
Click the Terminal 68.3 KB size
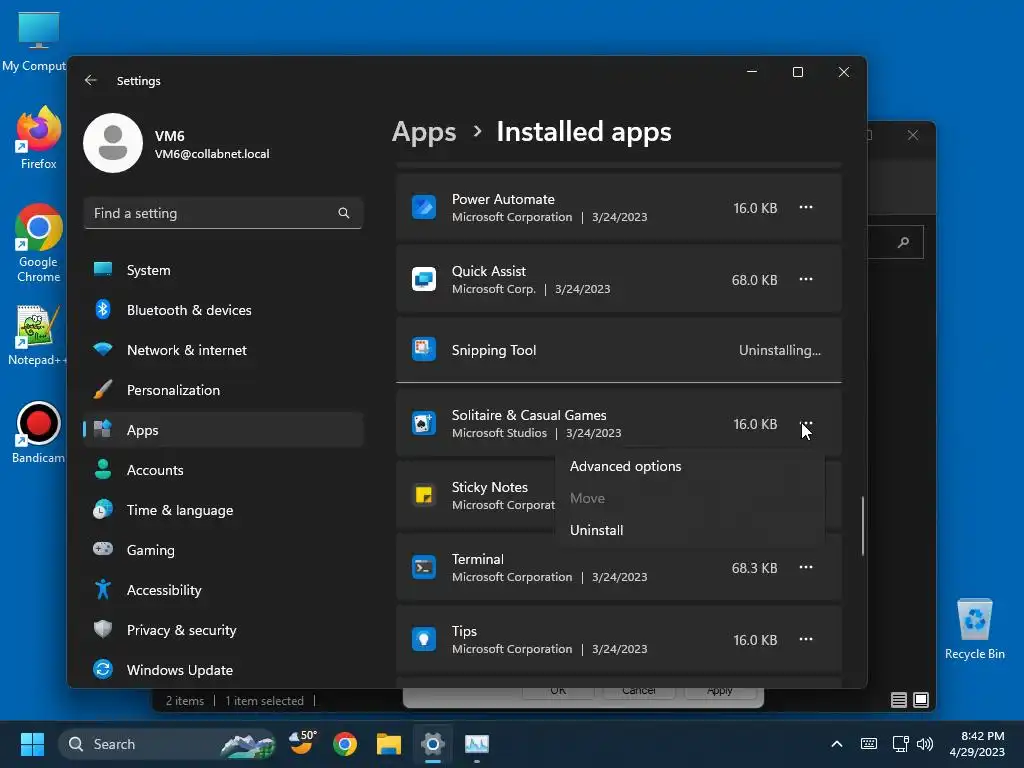754,568
